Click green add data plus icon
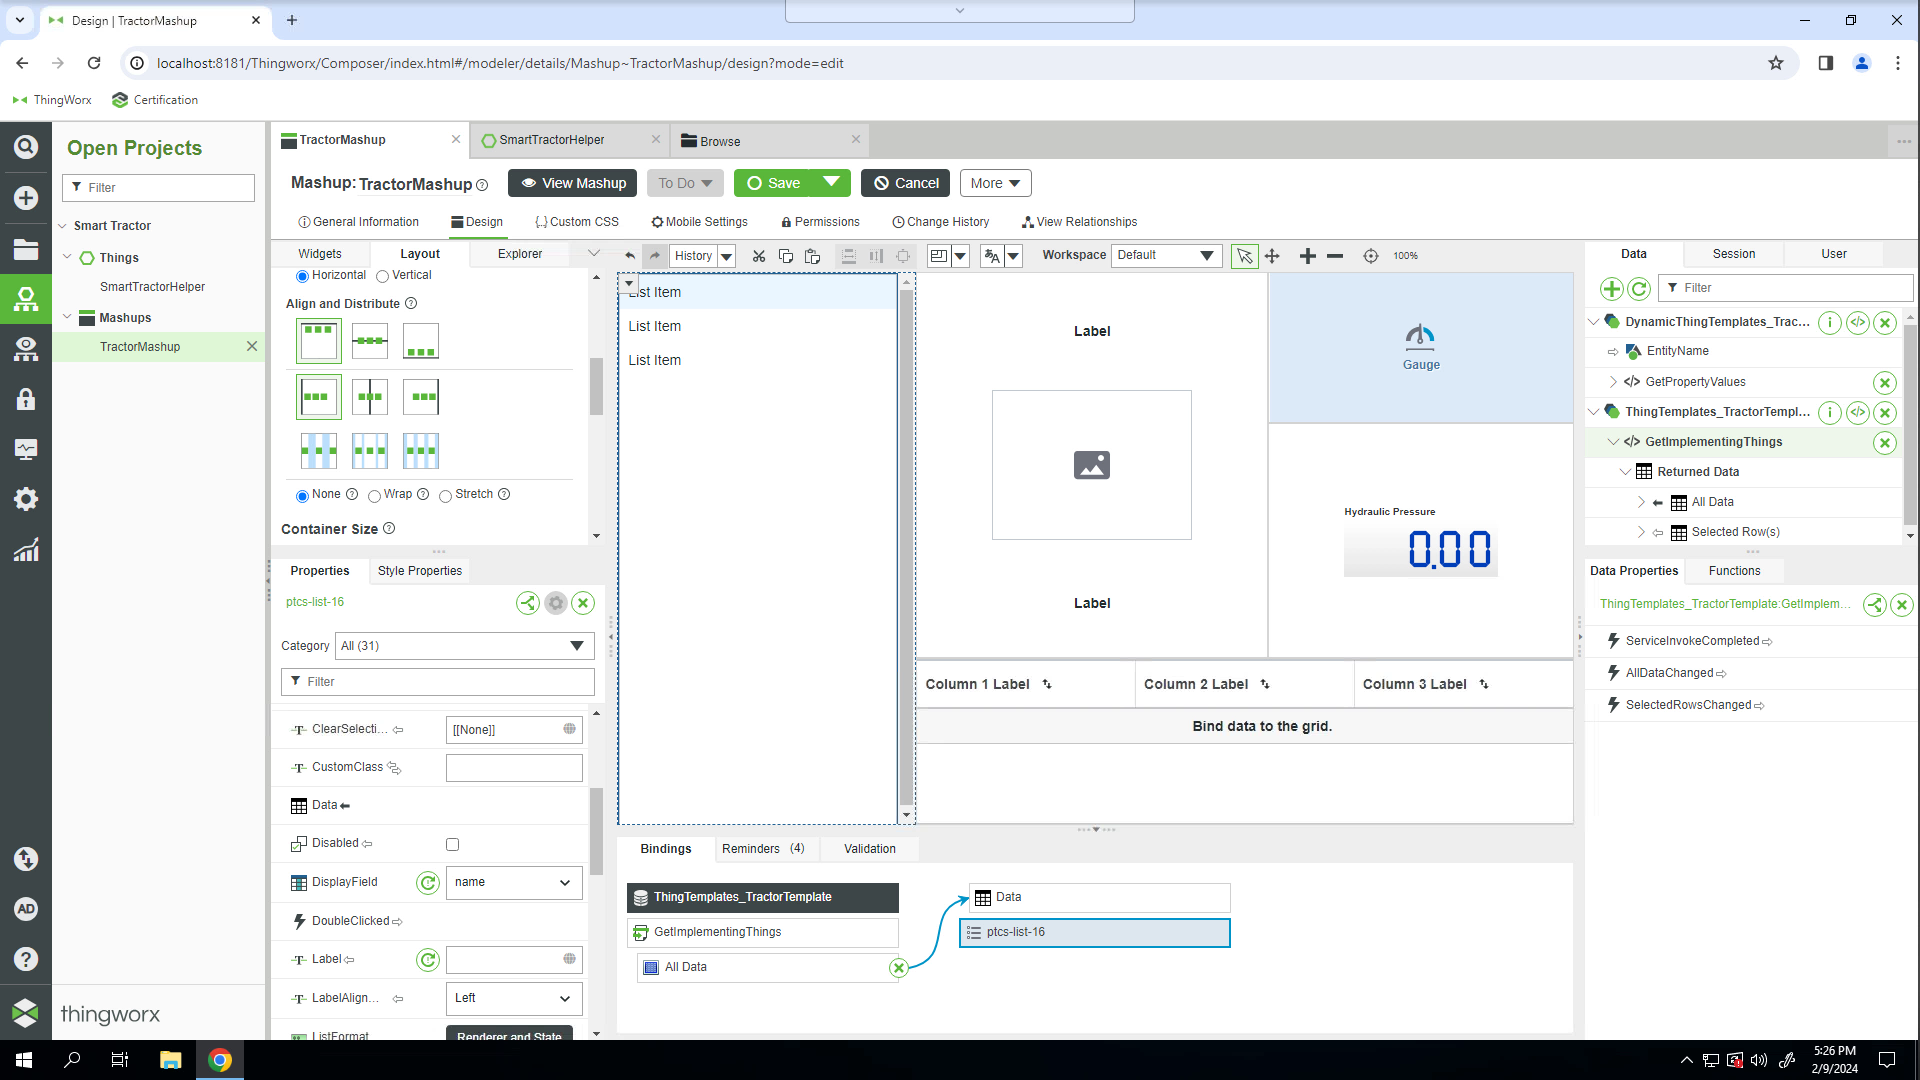The width and height of the screenshot is (1920, 1080). (1611, 289)
